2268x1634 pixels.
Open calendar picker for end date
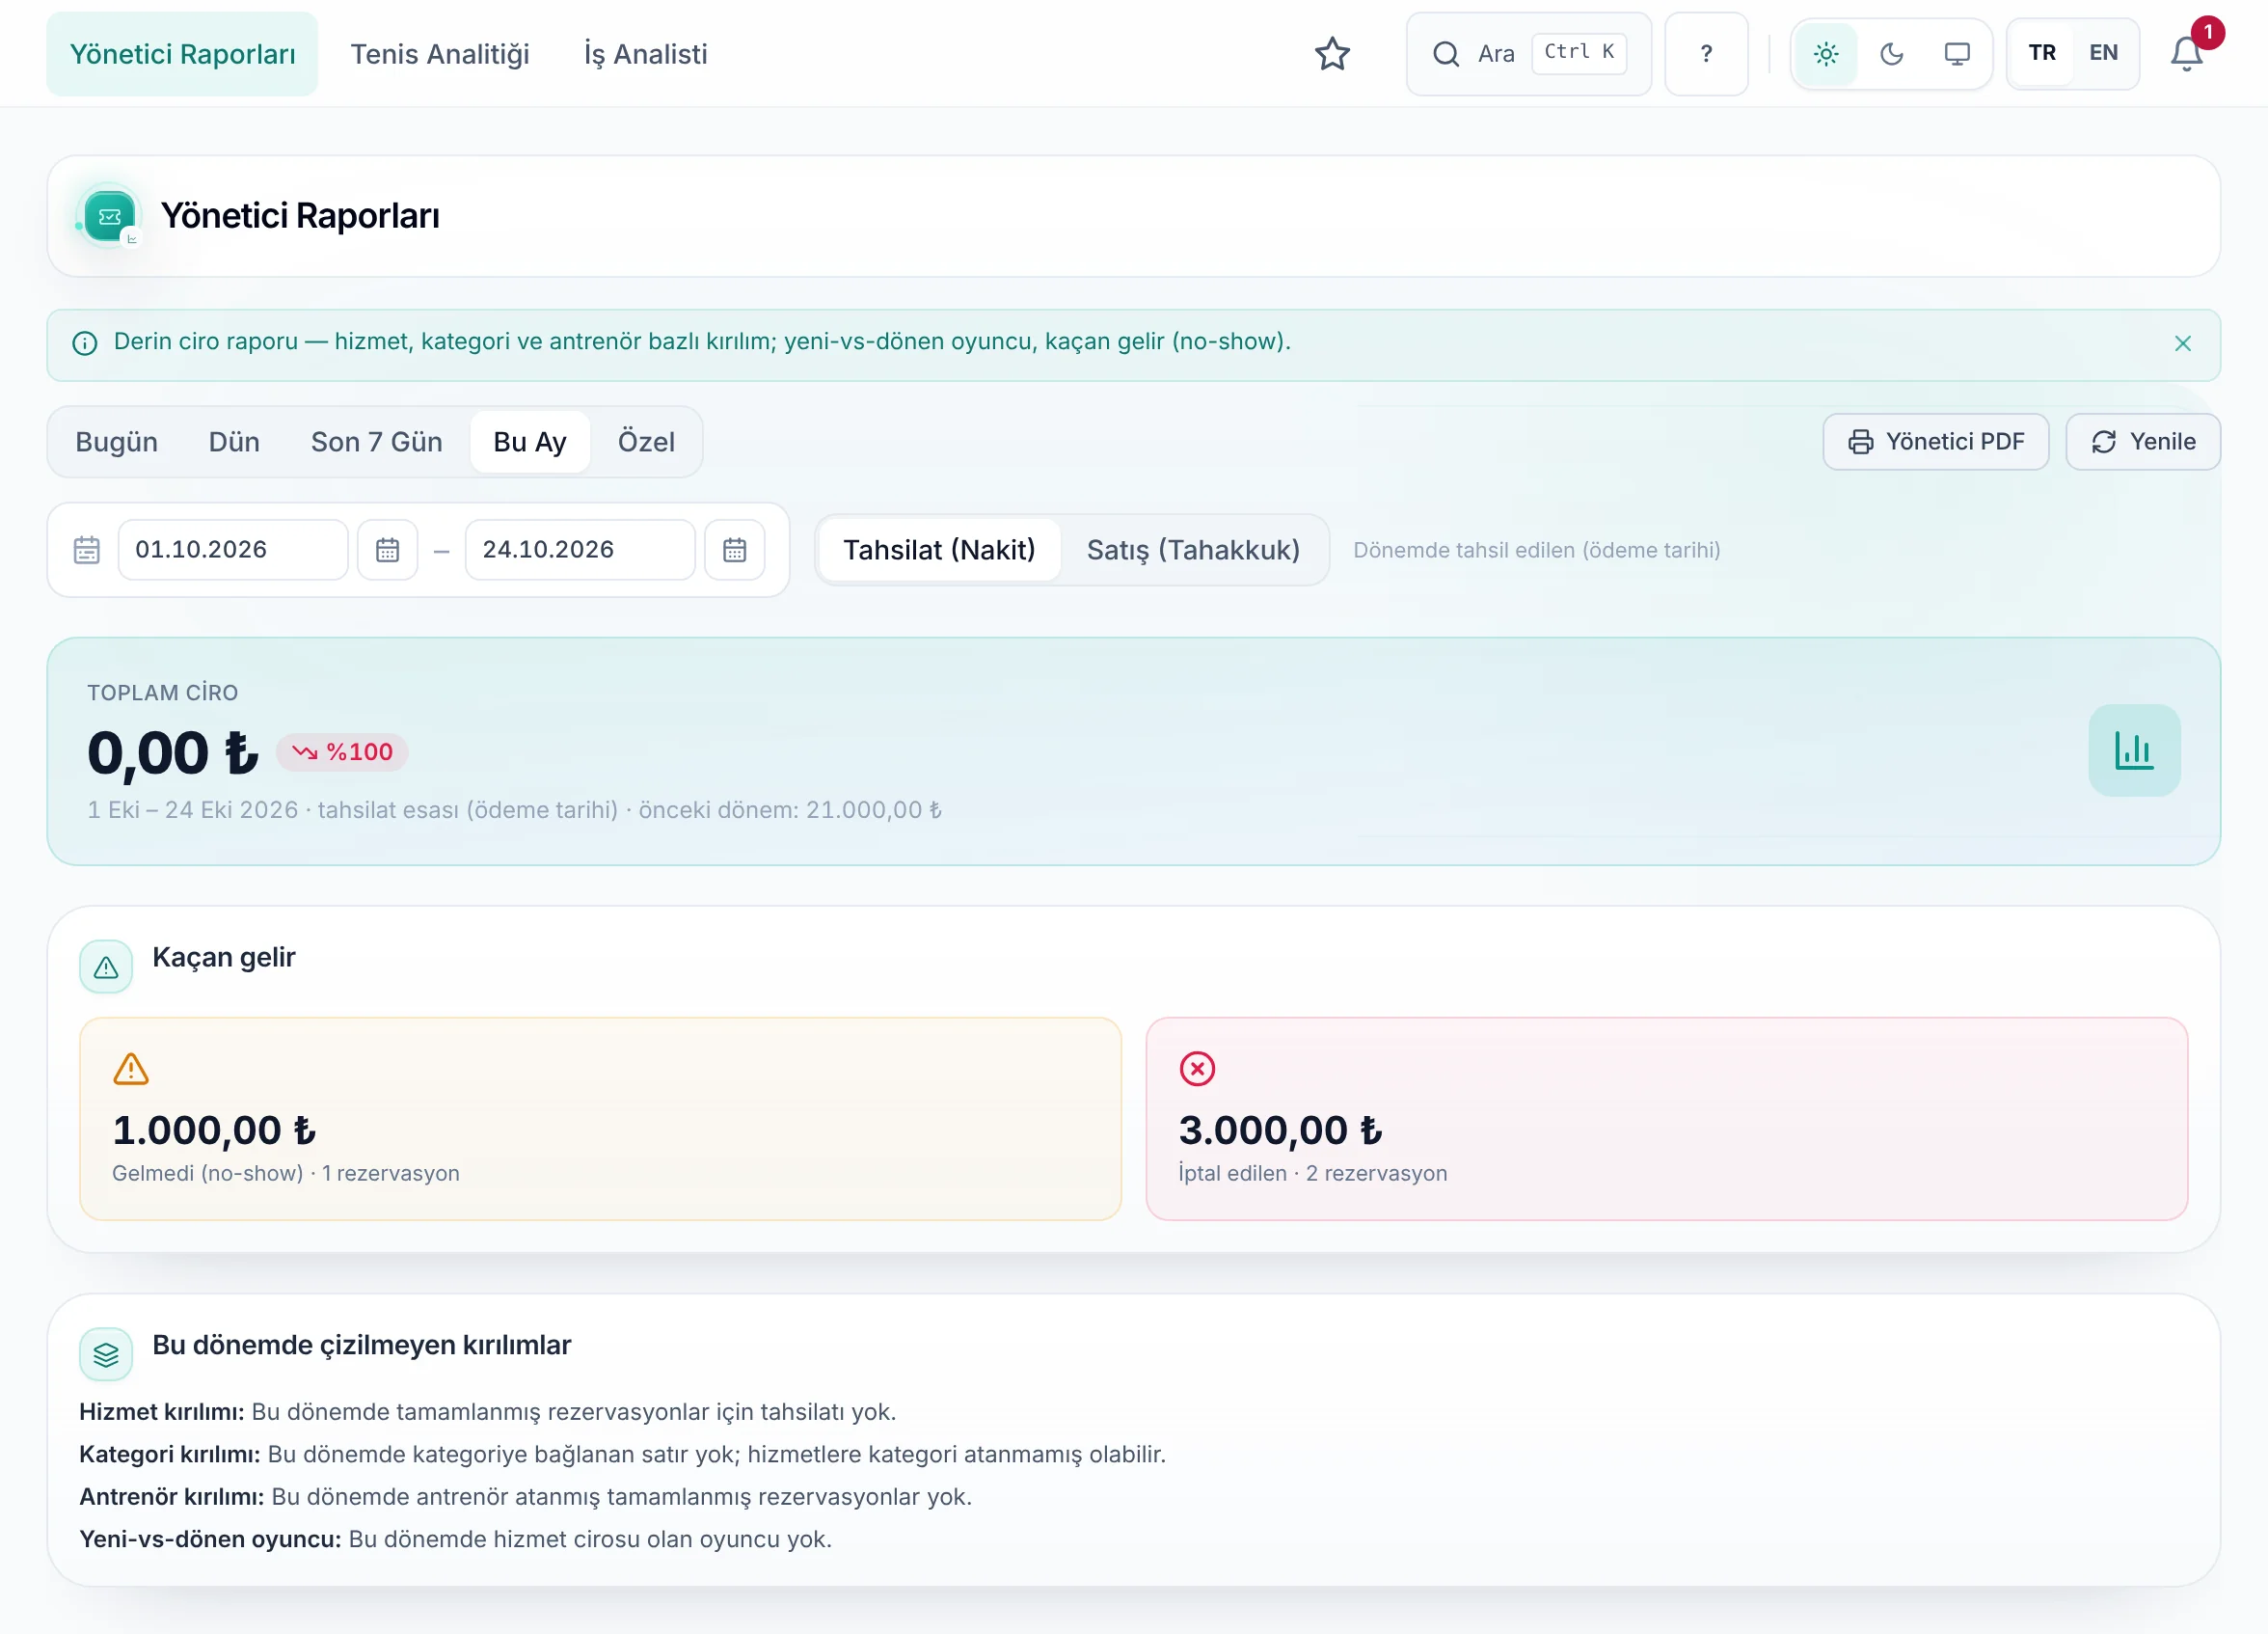pyautogui.click(x=735, y=550)
